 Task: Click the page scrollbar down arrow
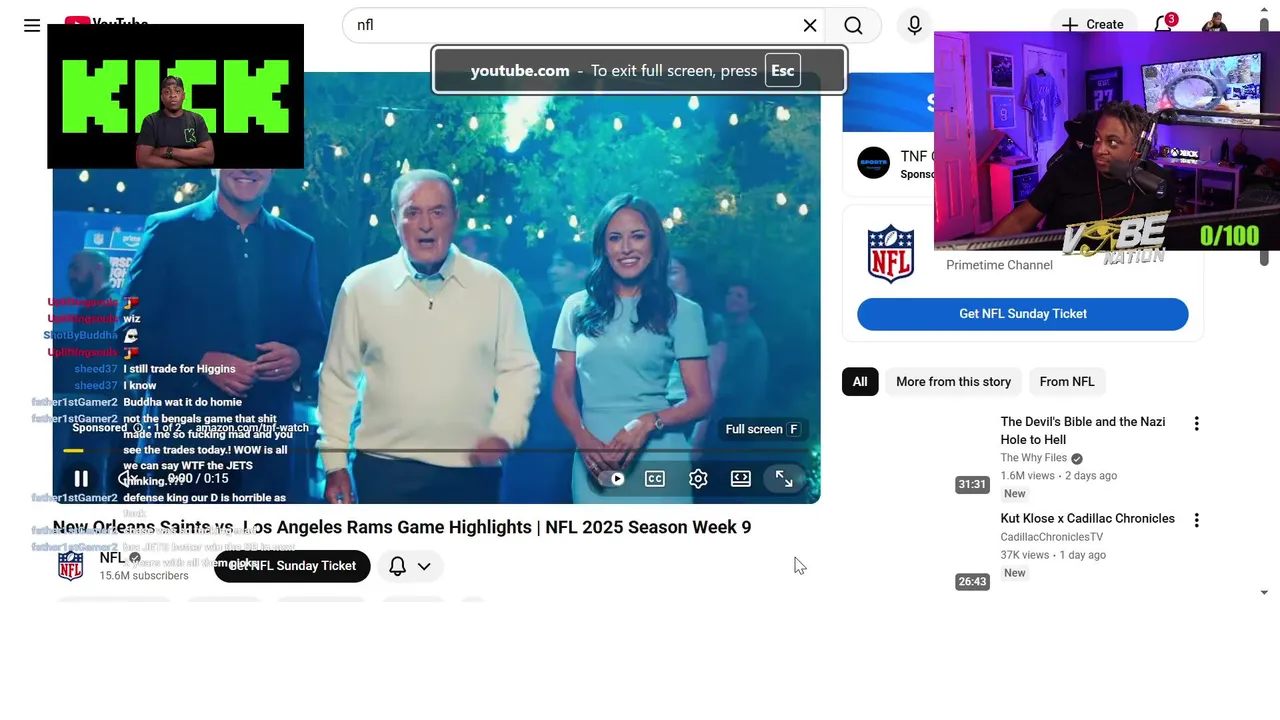point(1264,592)
